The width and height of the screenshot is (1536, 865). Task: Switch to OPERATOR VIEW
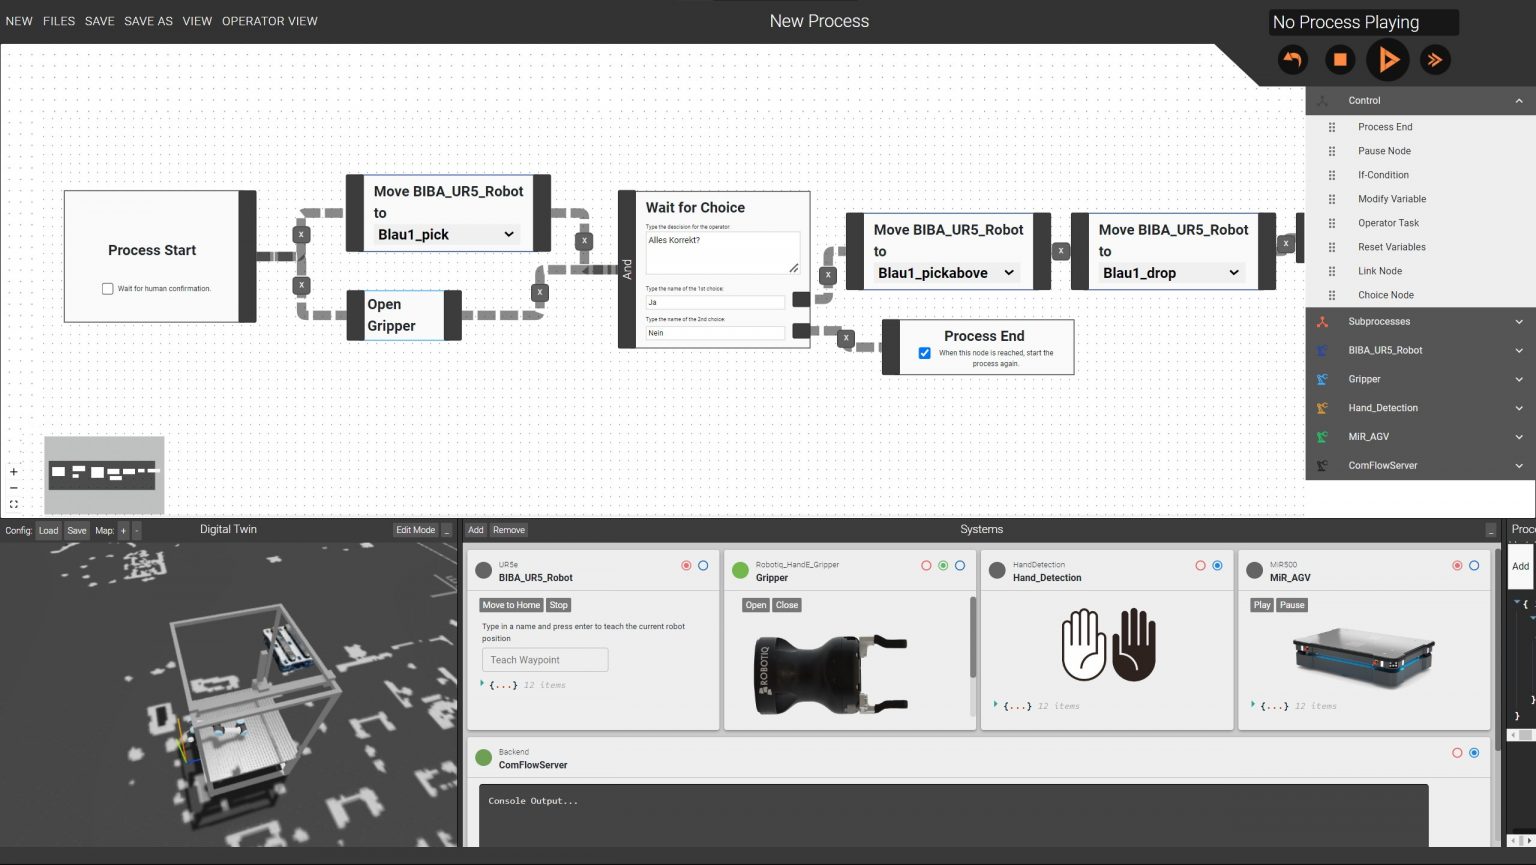269,20
